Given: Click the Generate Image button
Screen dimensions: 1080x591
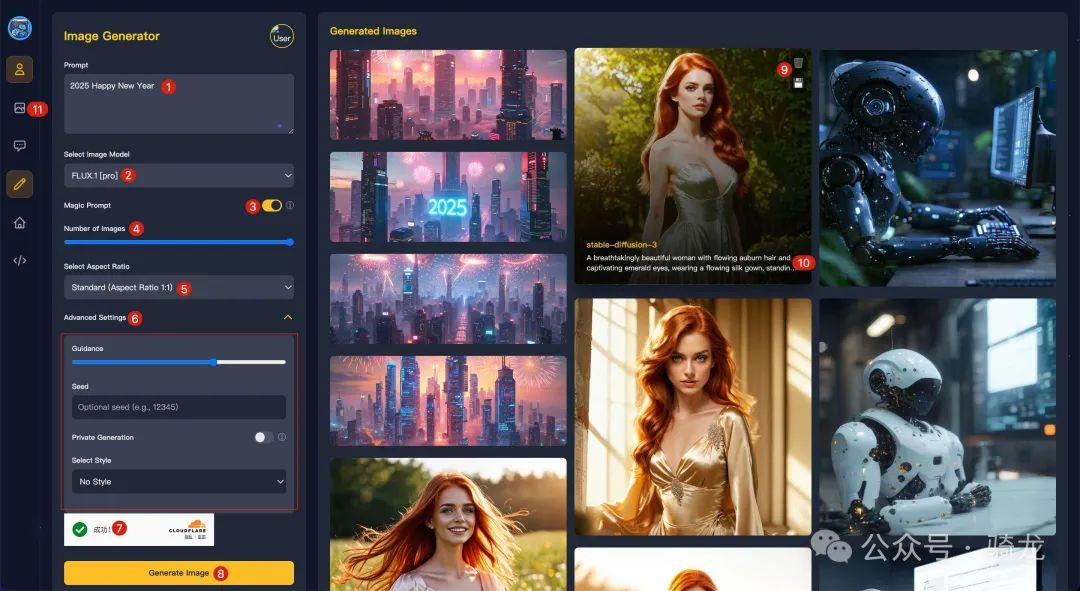Looking at the screenshot, I should pyautogui.click(x=179, y=573).
